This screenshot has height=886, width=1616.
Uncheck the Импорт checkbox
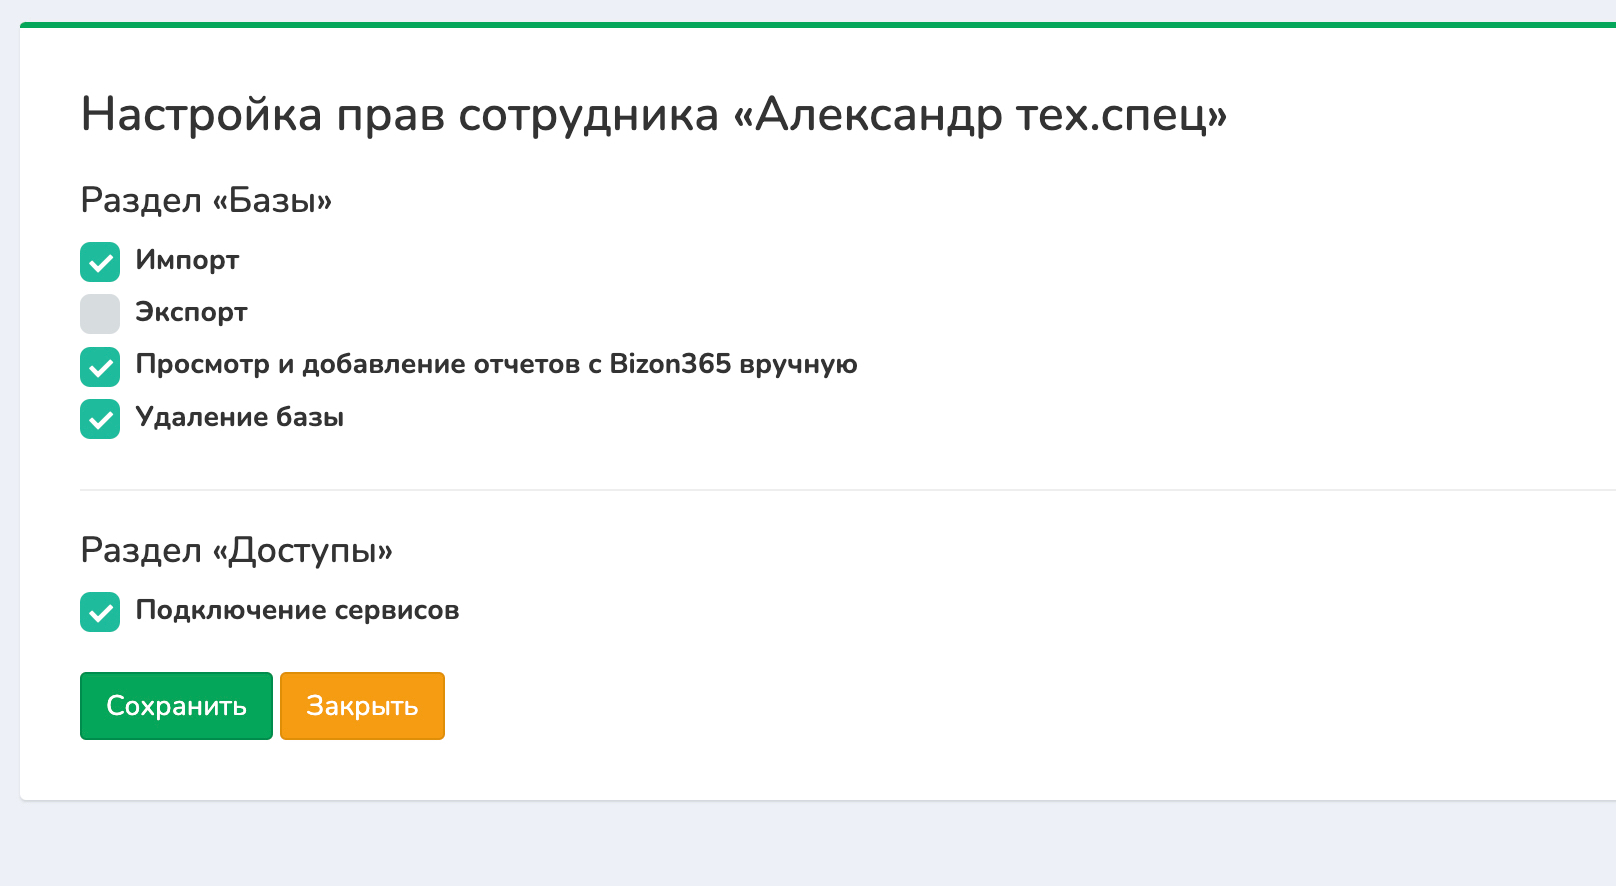[100, 262]
